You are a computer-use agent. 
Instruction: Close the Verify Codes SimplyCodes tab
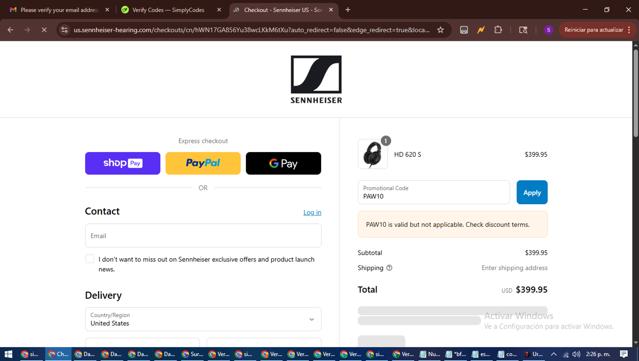pyautogui.click(x=219, y=10)
